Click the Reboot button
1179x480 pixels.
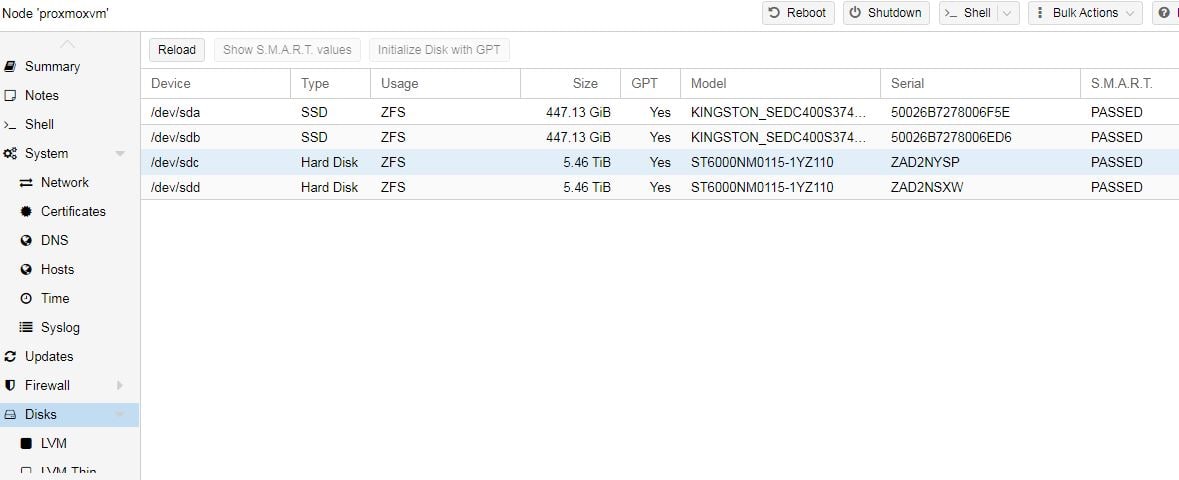(x=798, y=13)
